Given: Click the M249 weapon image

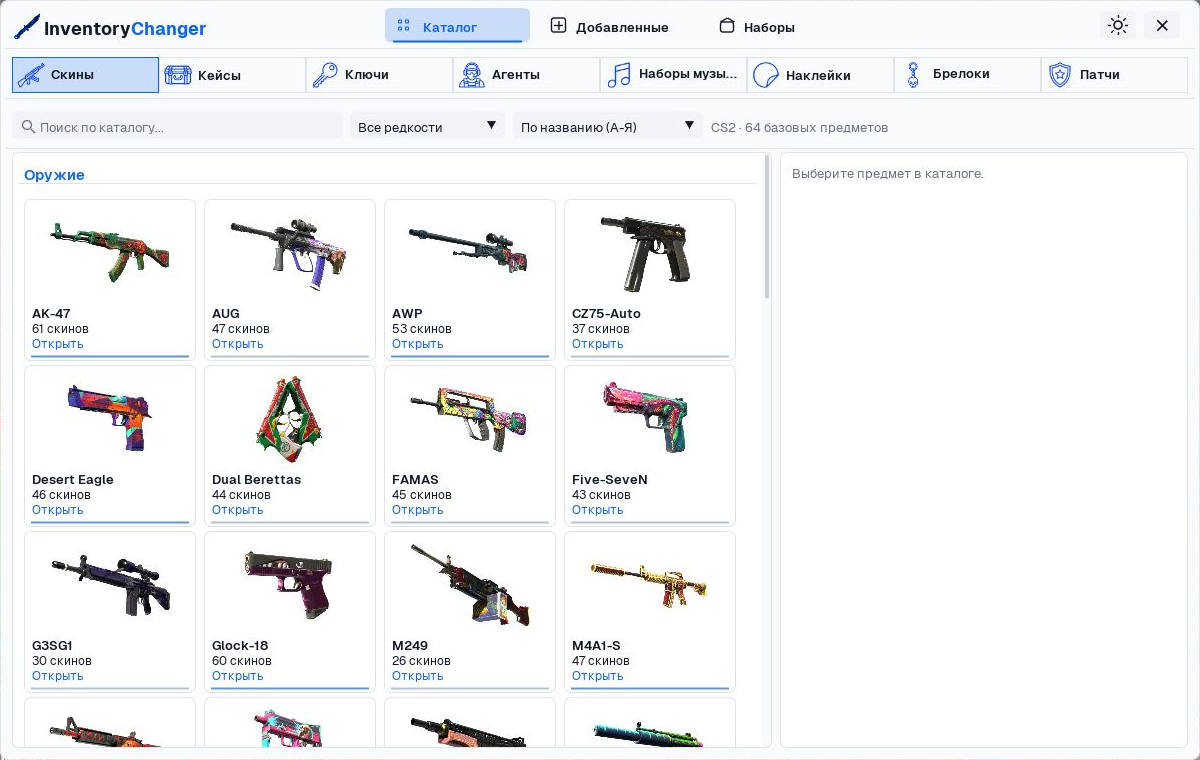Looking at the screenshot, I should 470,585.
